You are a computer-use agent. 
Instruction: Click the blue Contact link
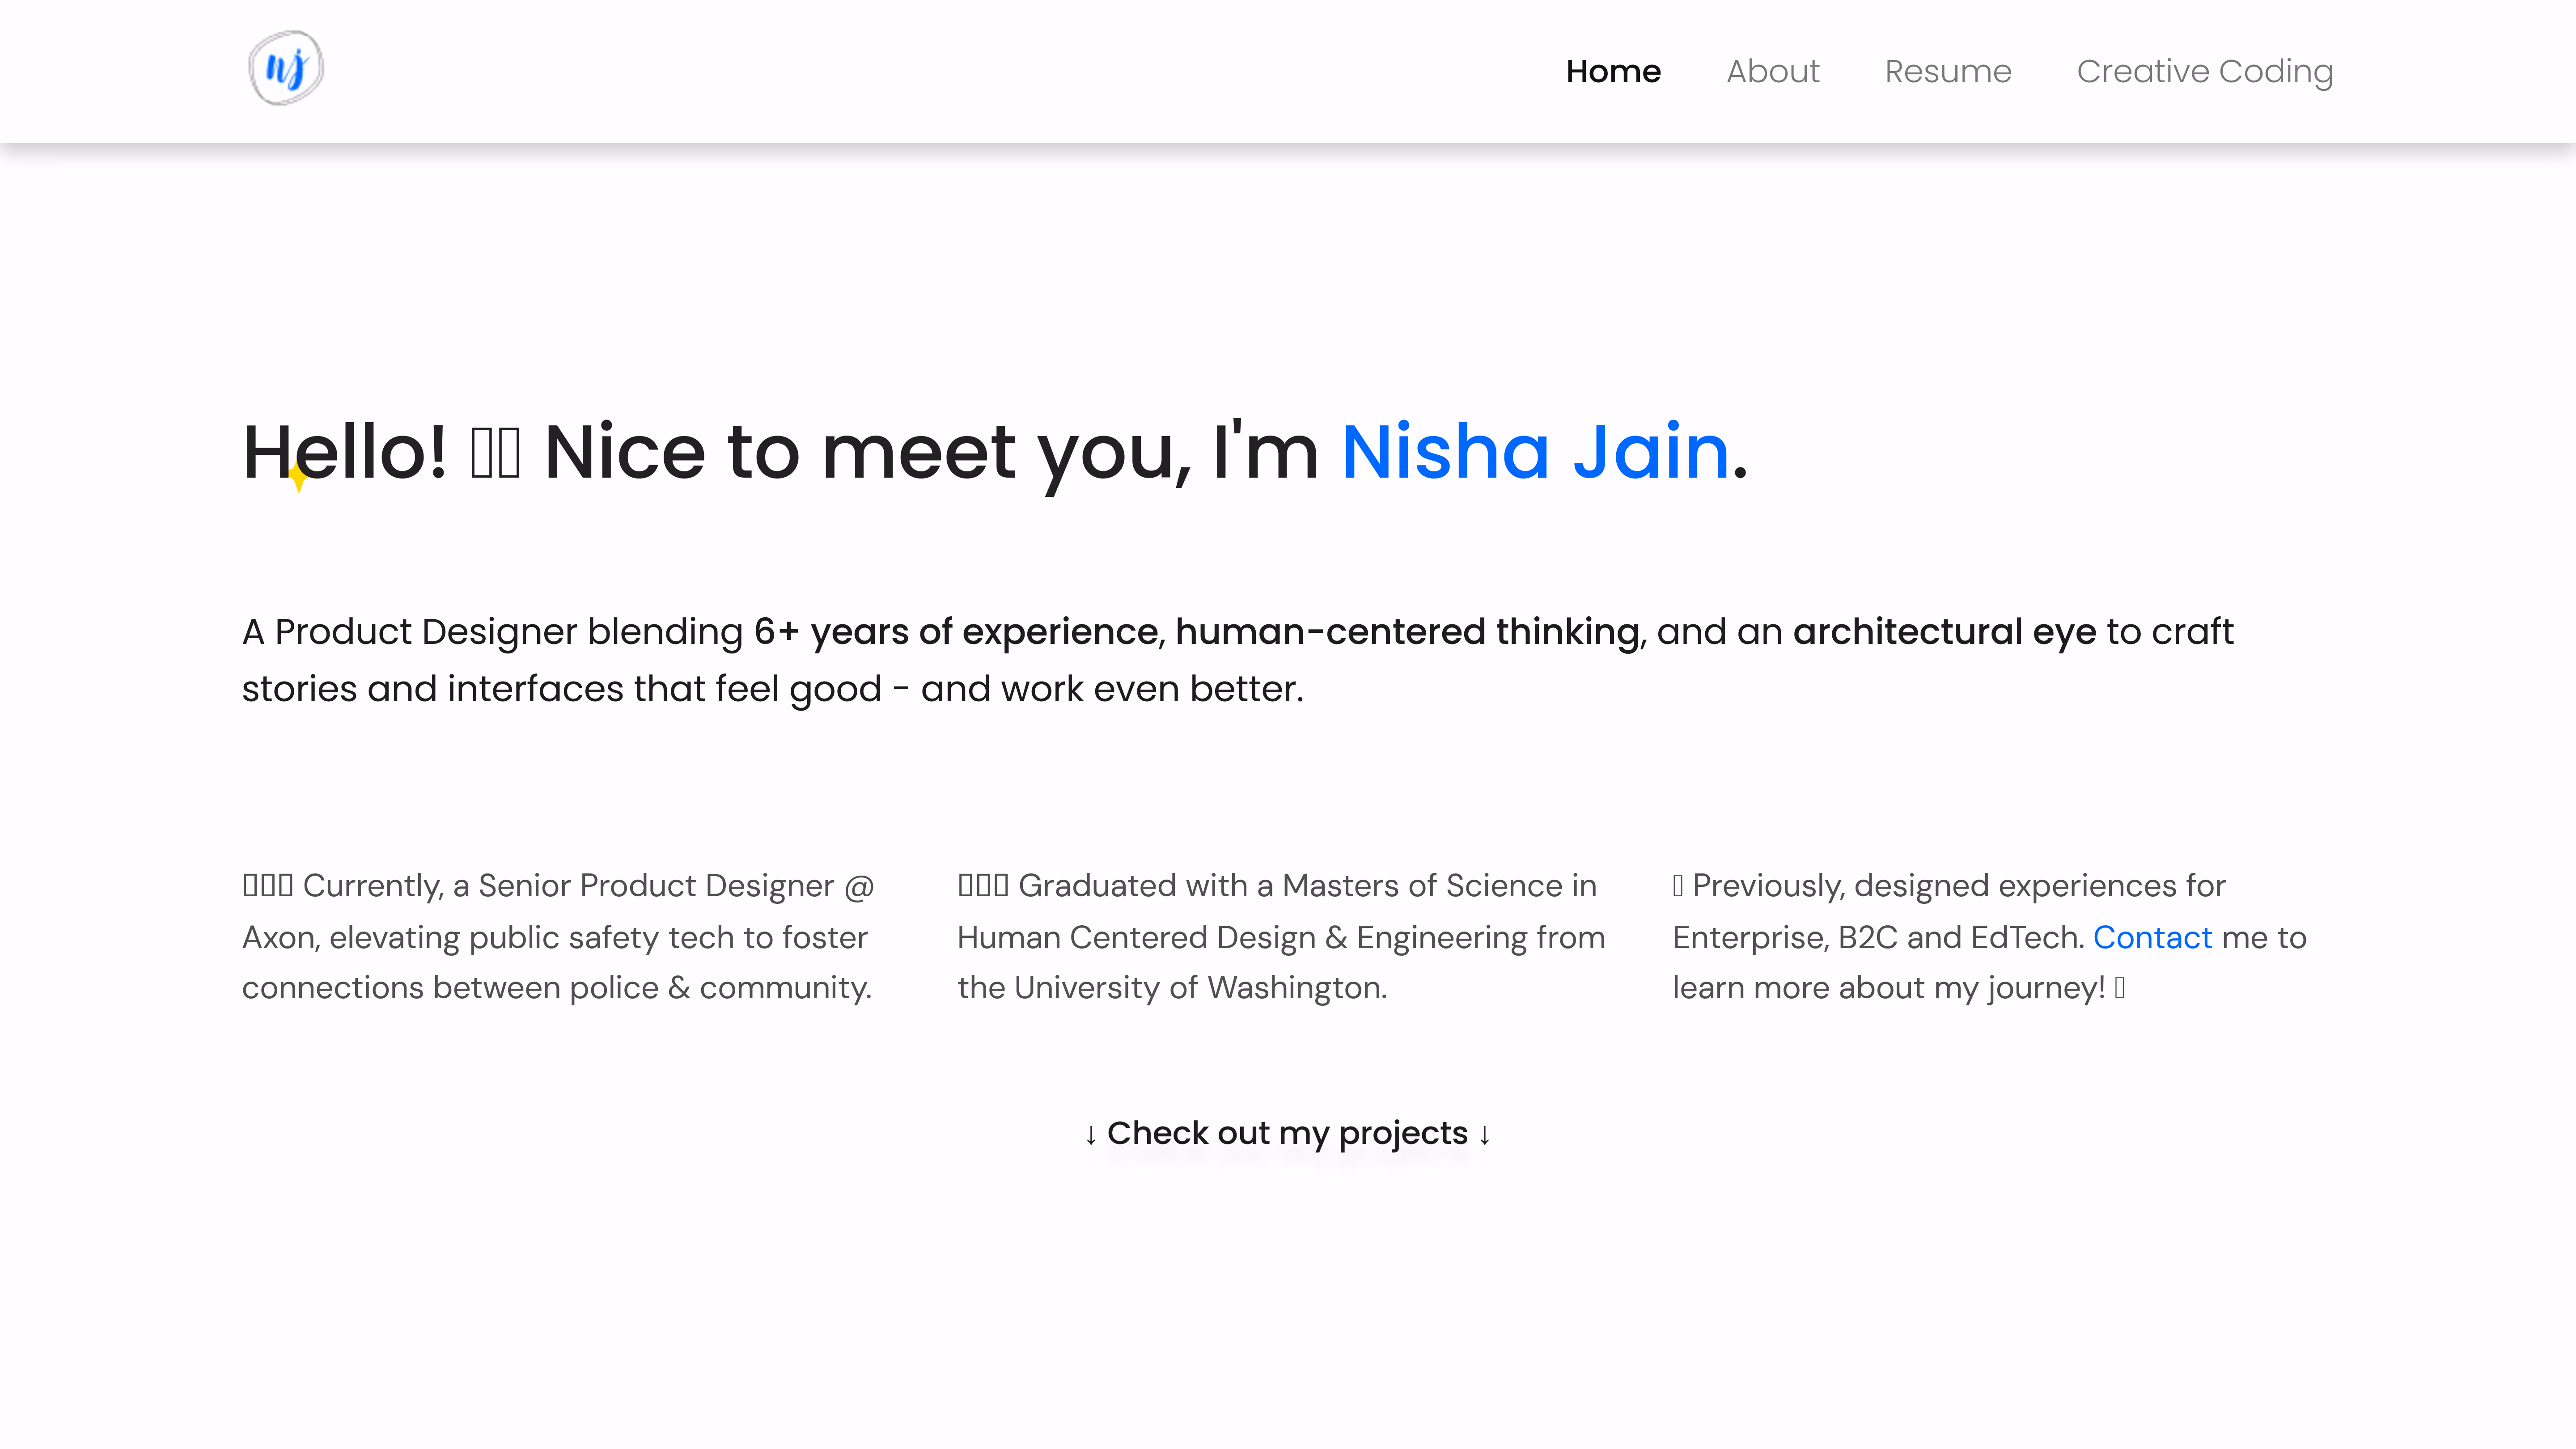click(x=2152, y=937)
